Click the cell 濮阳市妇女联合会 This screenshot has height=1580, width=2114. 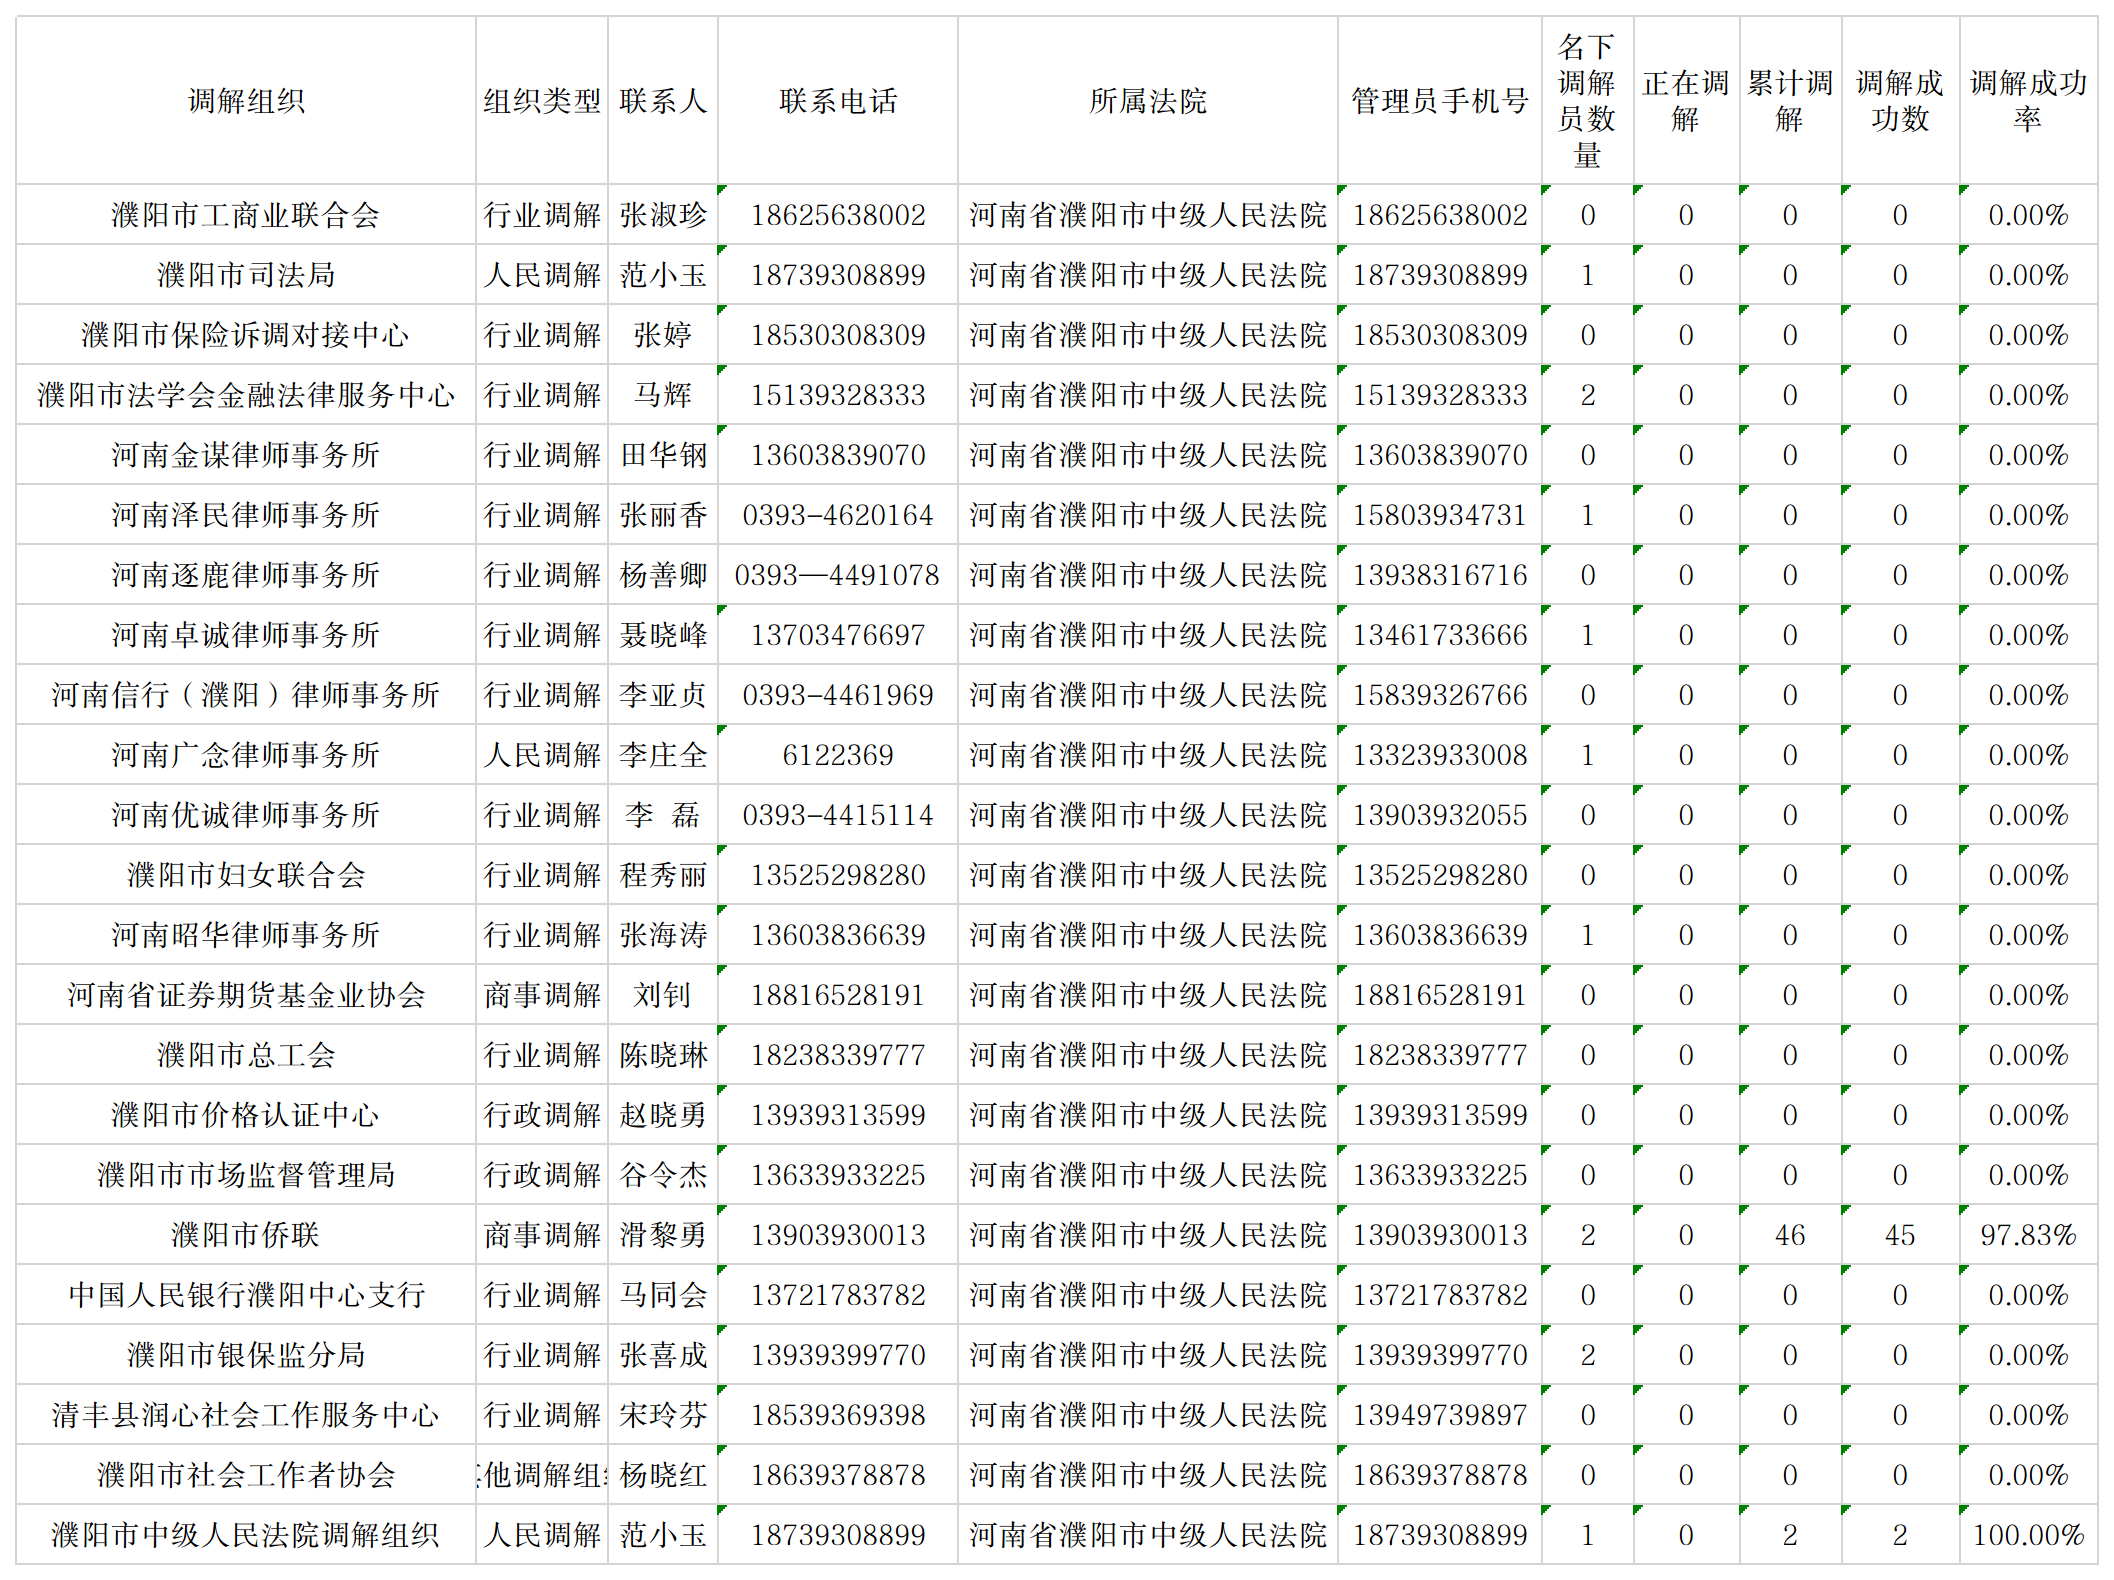tap(246, 875)
